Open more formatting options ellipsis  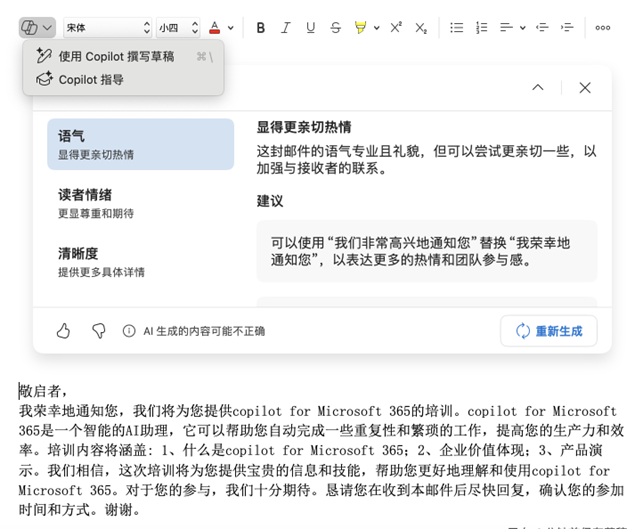tap(602, 28)
